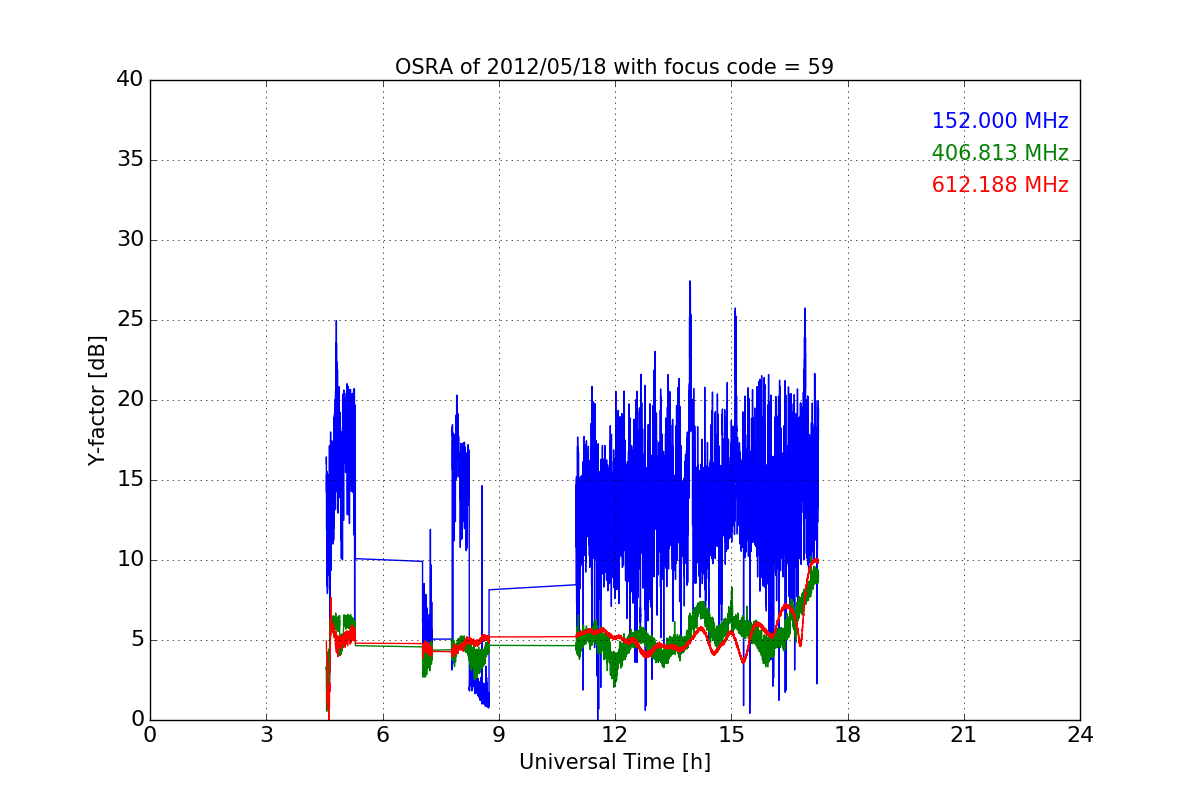Click the y-axis tick label 35
1200x800 pixels.
(x=130, y=160)
